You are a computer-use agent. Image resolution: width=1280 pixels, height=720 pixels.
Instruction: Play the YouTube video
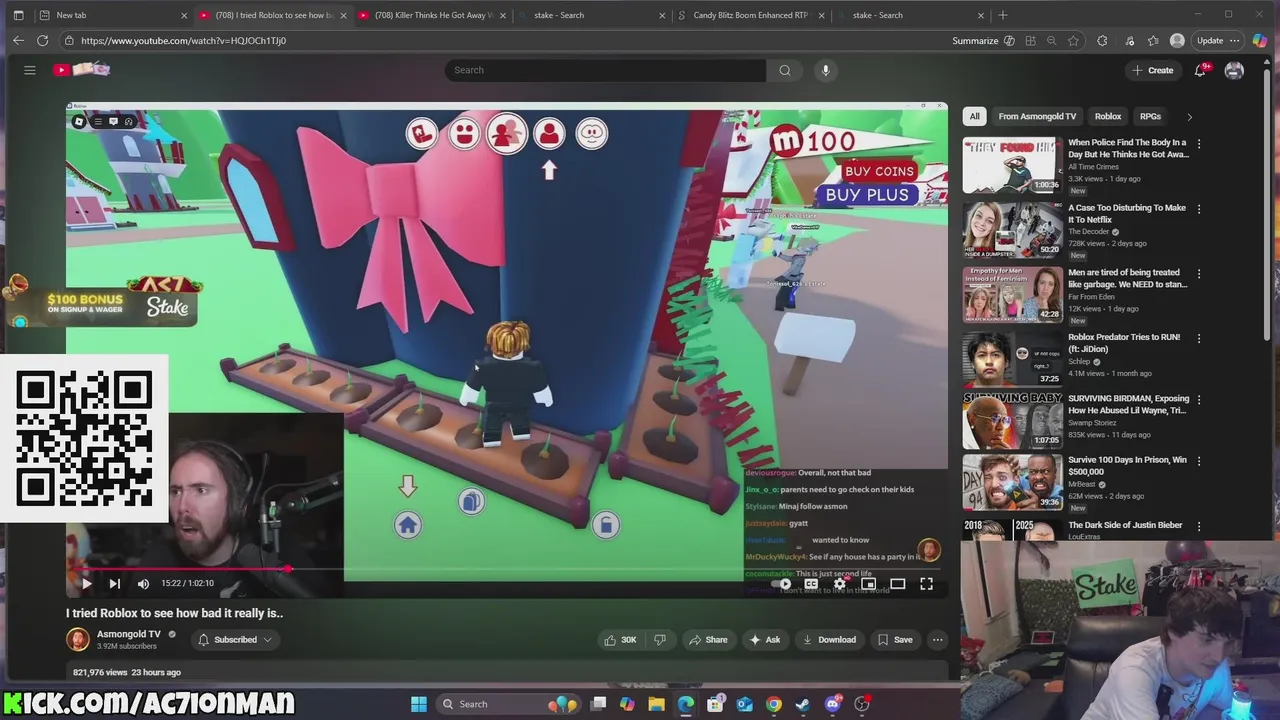86,584
